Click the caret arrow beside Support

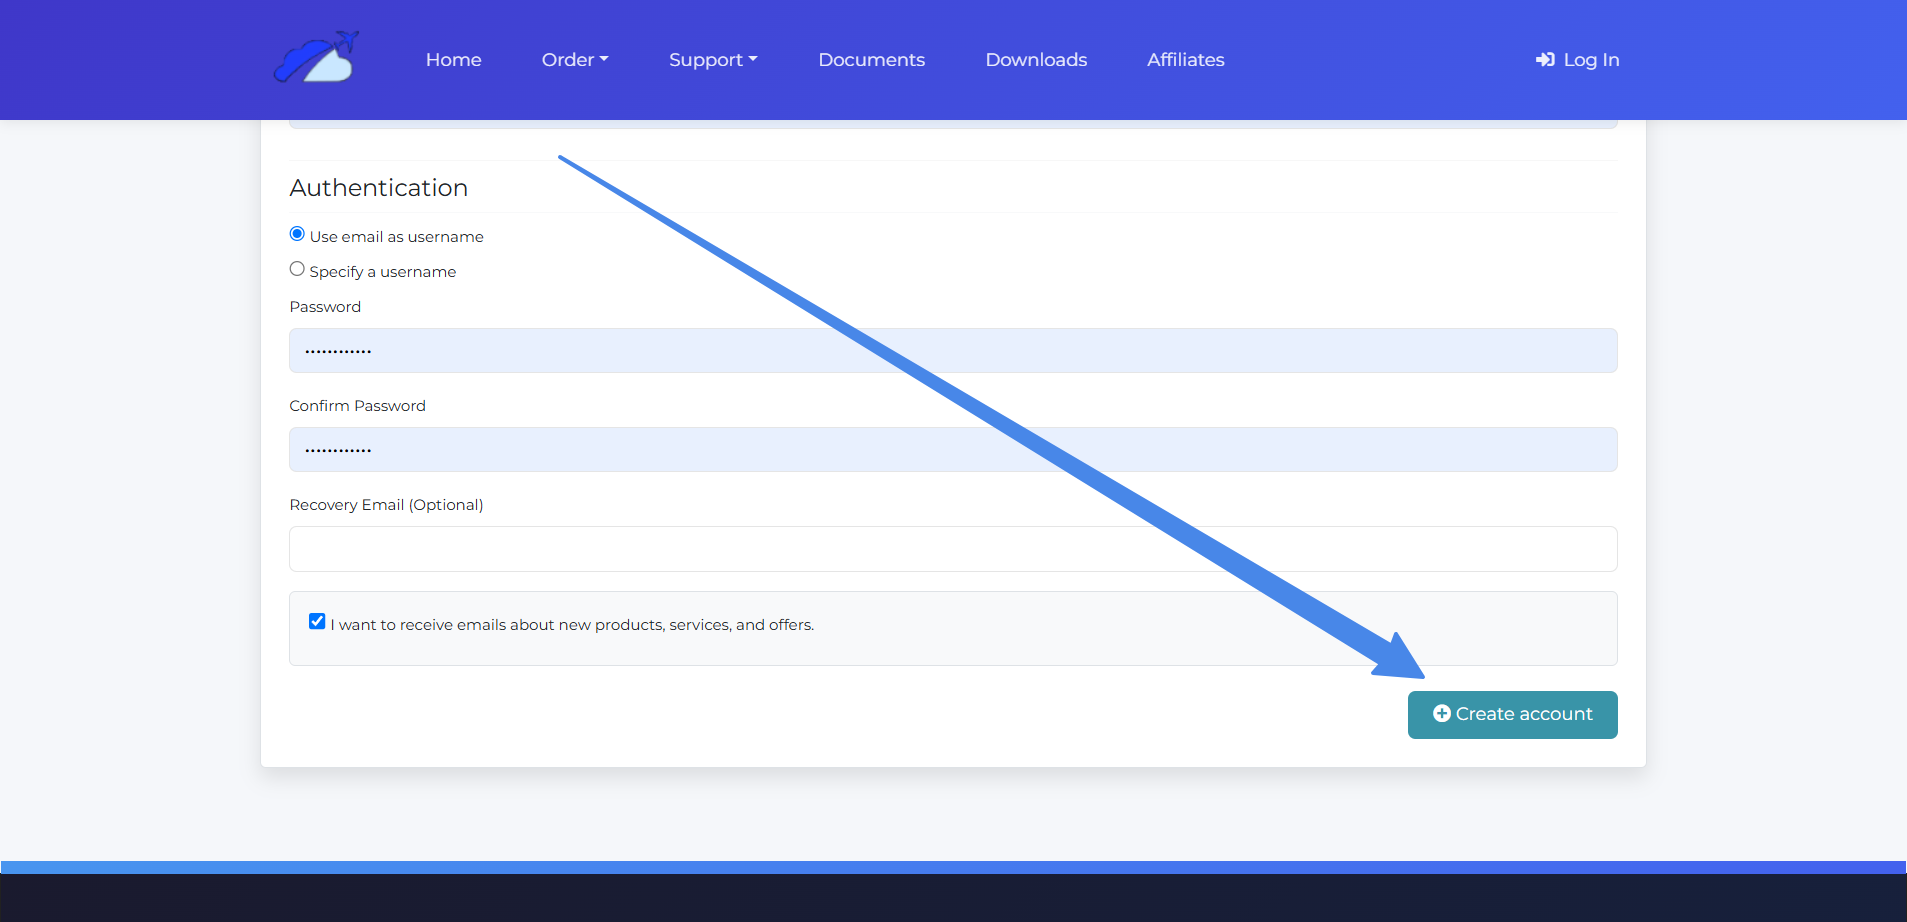[x=753, y=60]
